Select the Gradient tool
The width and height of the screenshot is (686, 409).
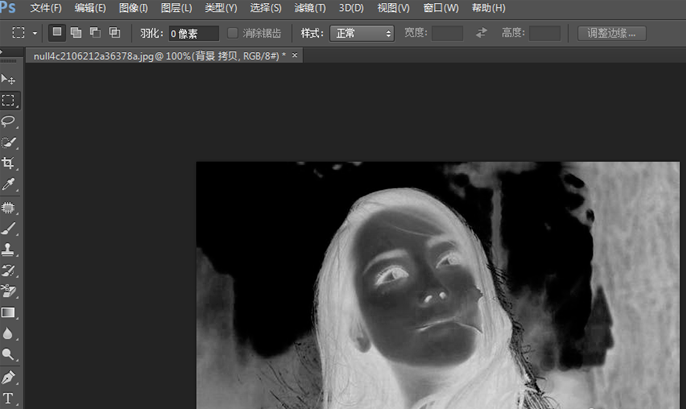(x=8, y=312)
